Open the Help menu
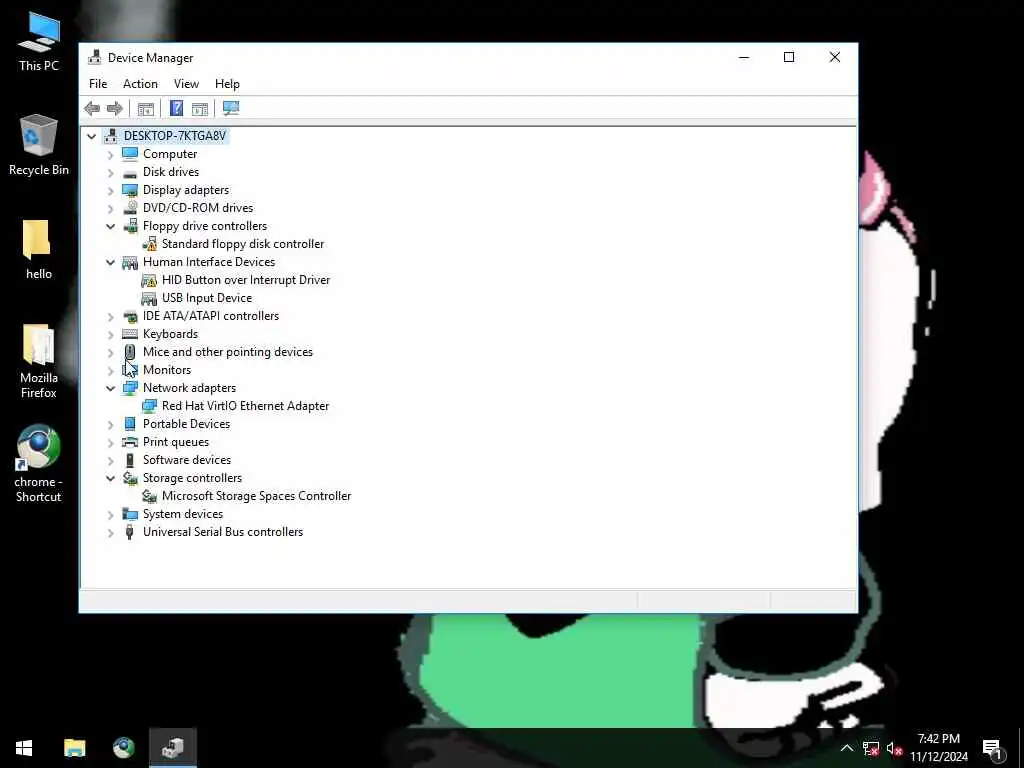 tap(227, 84)
